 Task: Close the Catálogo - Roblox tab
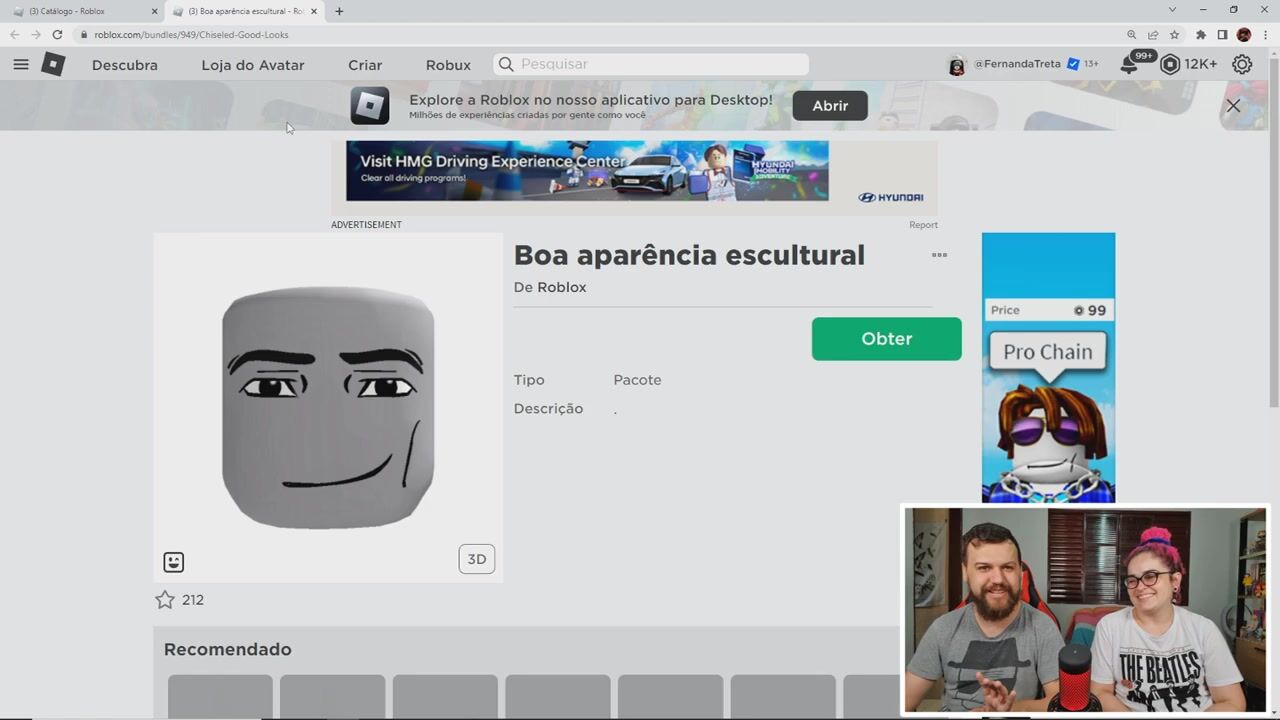click(x=154, y=11)
